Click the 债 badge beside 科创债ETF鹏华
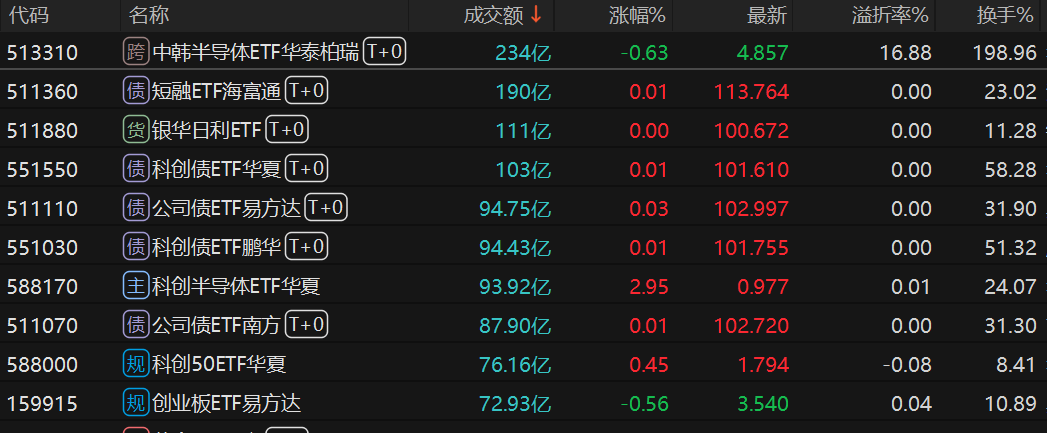The width and height of the screenshot is (1047, 433). 136,247
